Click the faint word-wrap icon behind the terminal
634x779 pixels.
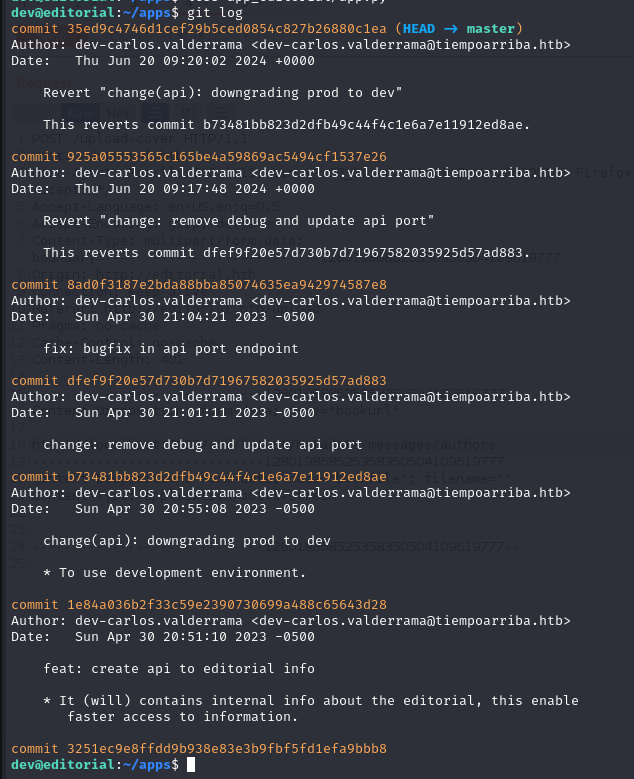(x=155, y=113)
